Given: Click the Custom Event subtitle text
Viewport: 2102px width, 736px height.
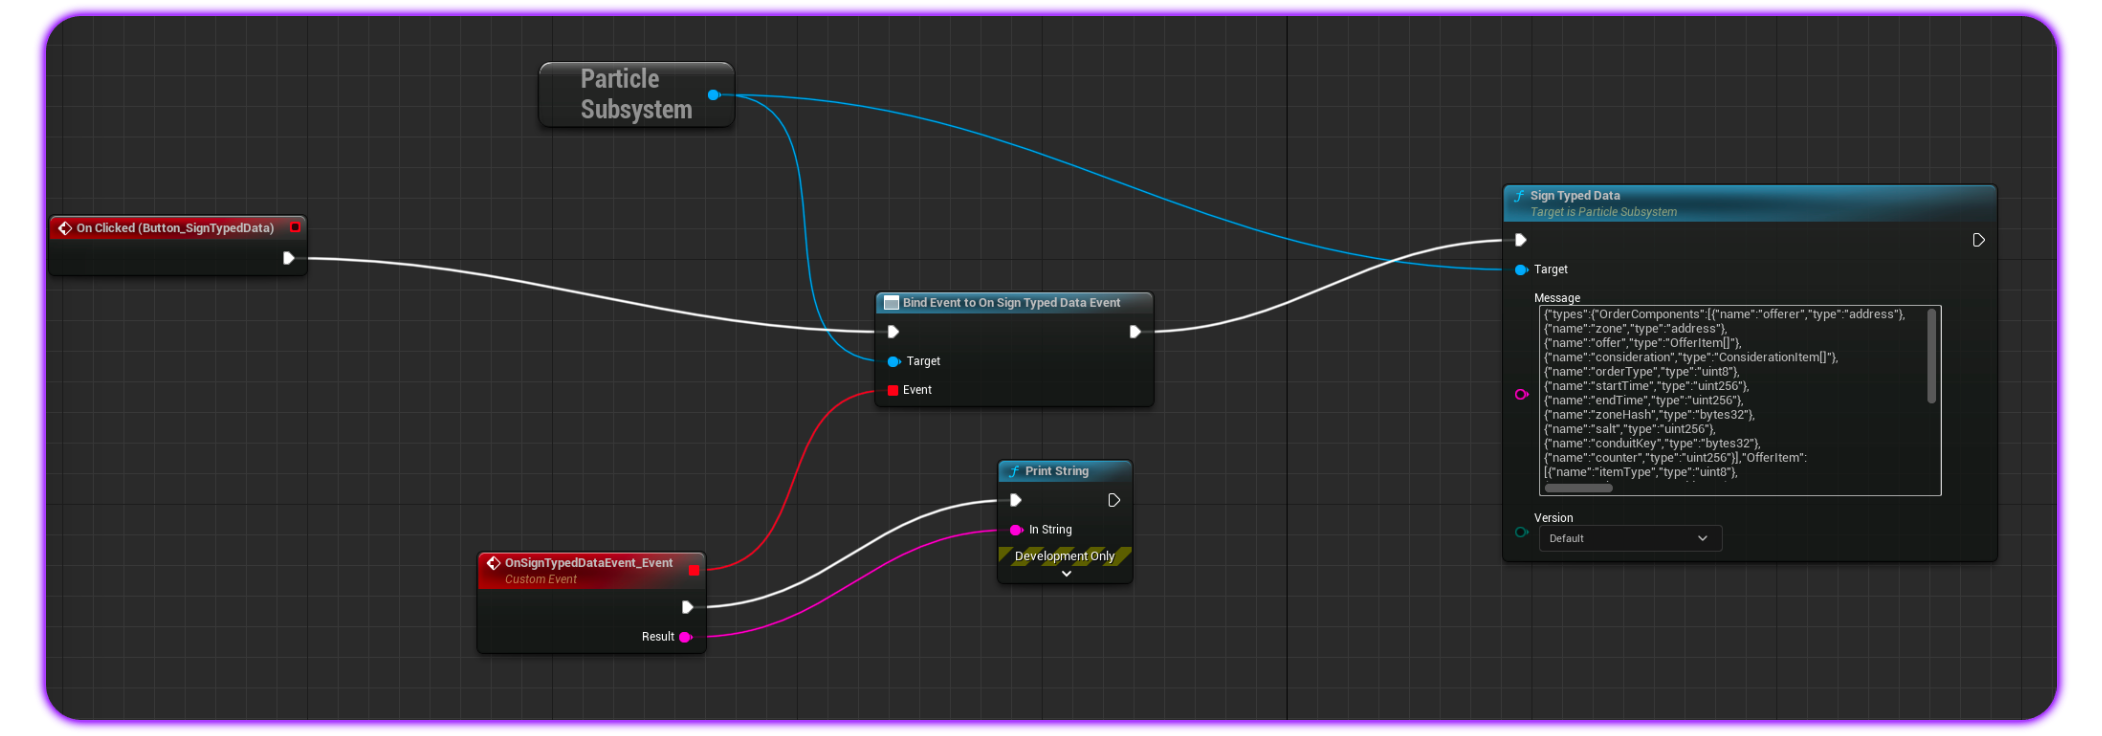Looking at the screenshot, I should pos(541,579).
